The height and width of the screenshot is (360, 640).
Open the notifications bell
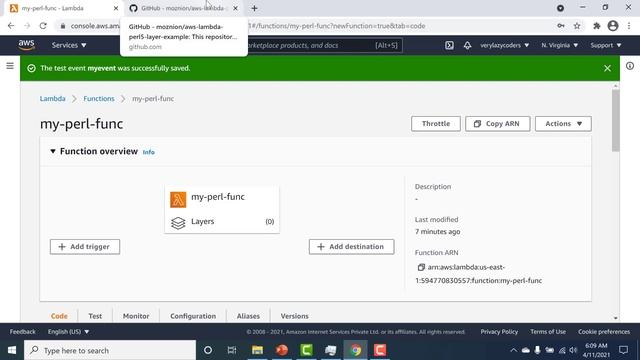(x=467, y=45)
